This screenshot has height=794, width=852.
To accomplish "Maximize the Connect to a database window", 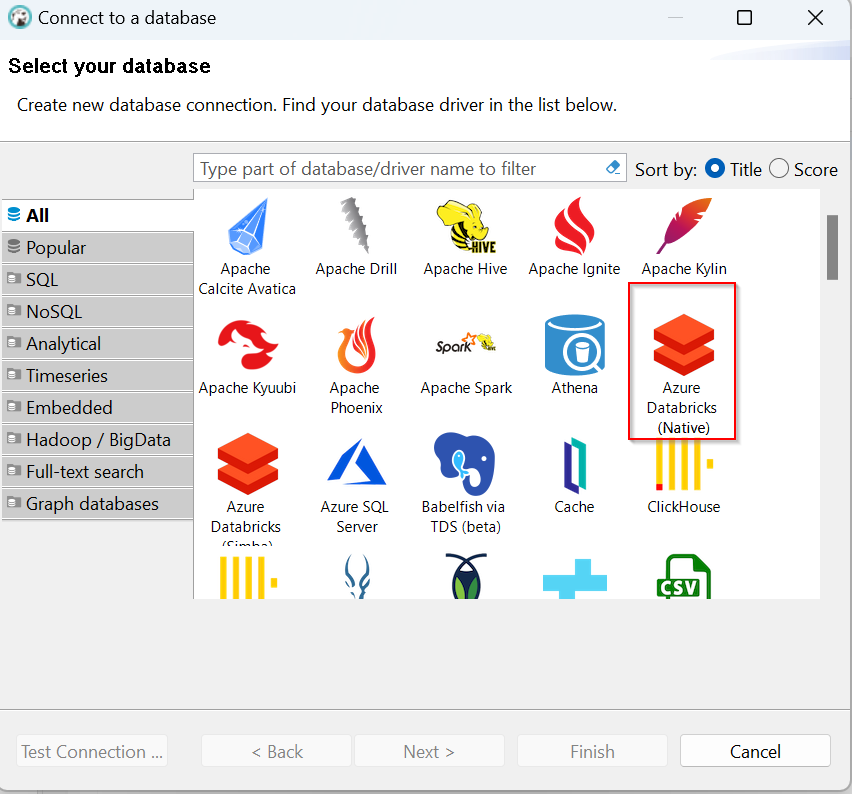I will click(x=744, y=18).
